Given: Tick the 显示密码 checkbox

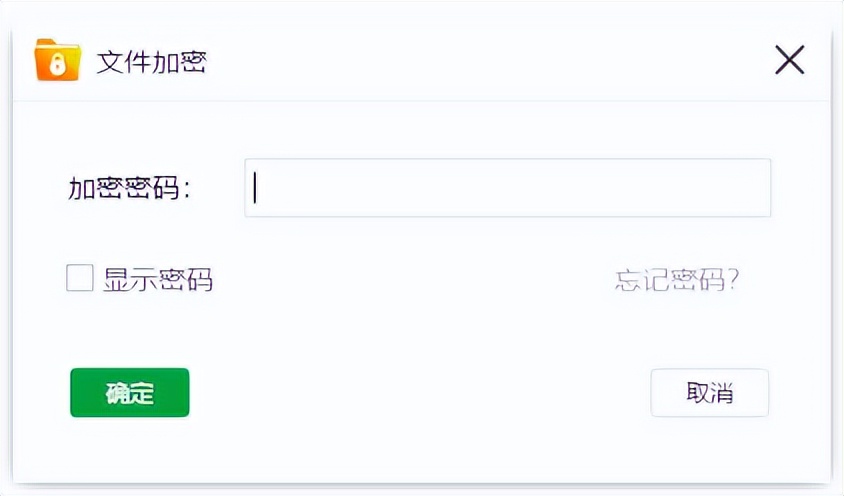Looking at the screenshot, I should [x=80, y=278].
